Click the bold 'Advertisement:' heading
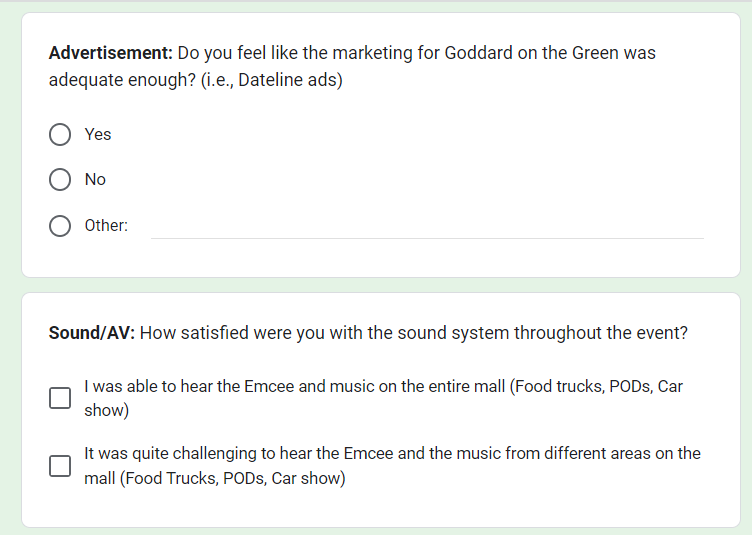This screenshot has height=535, width=752. tap(111, 53)
